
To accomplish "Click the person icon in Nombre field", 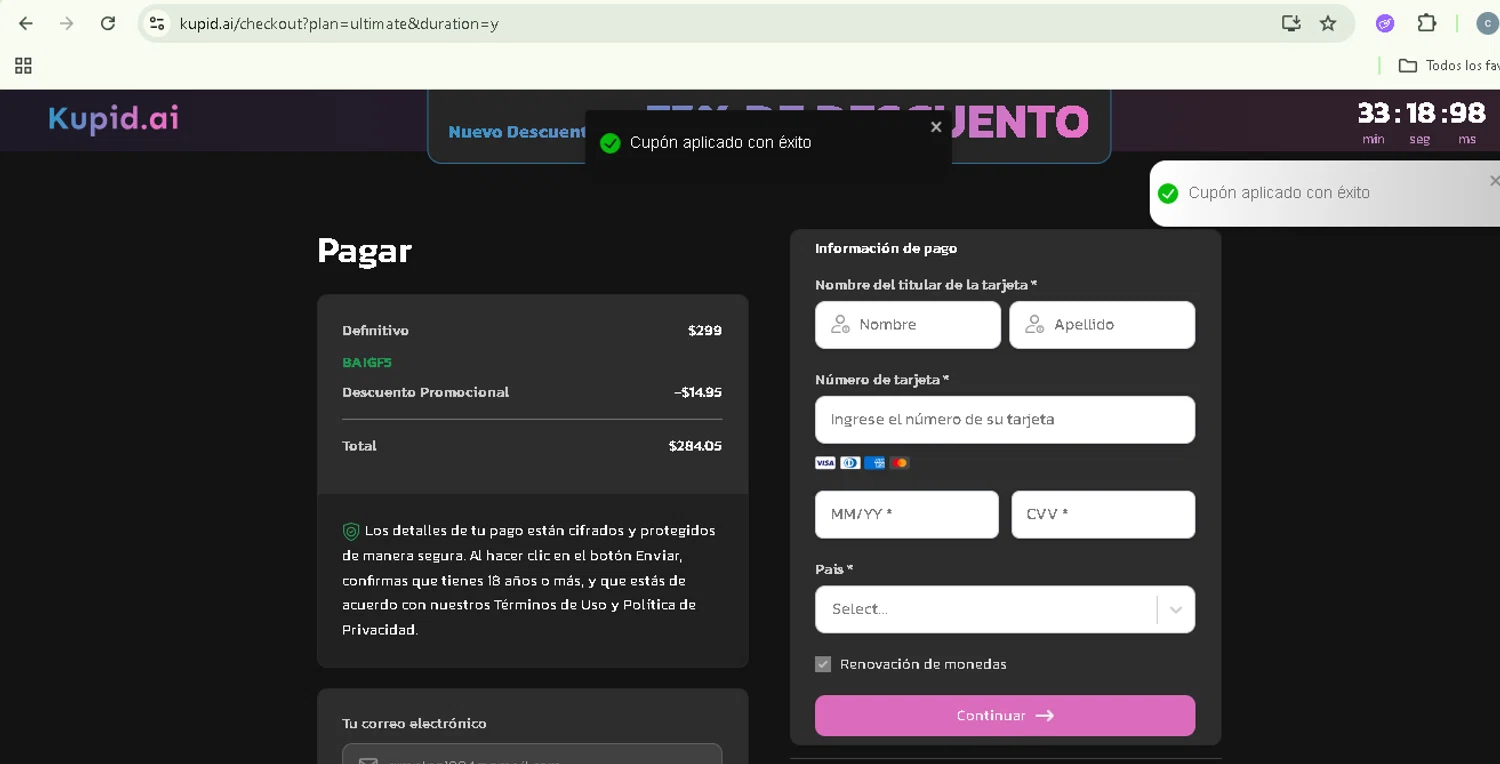I will click(840, 325).
